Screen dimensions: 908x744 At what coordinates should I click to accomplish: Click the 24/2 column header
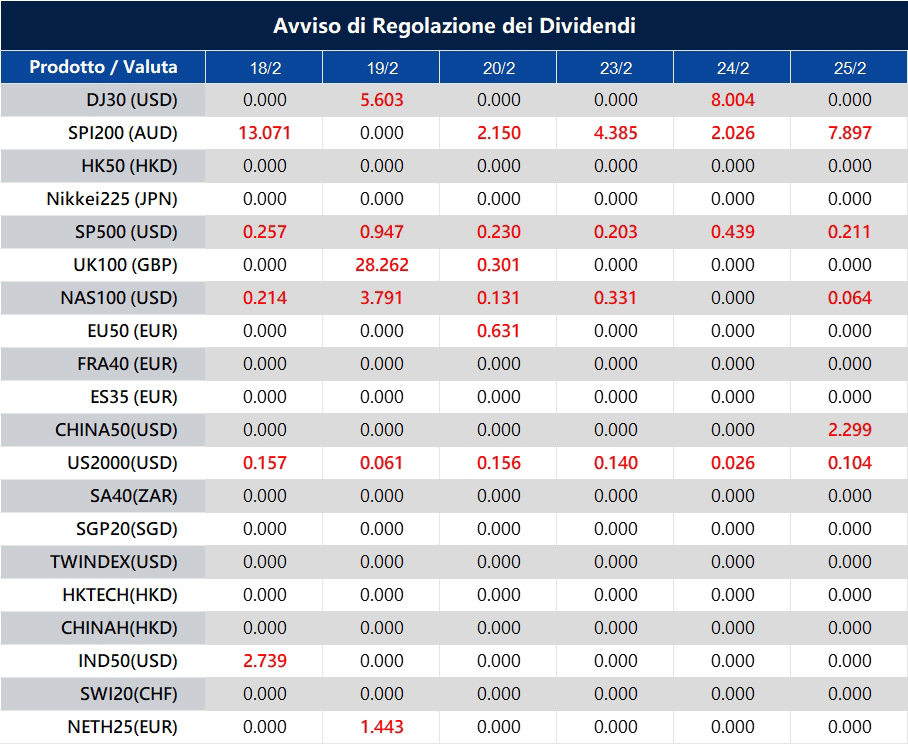[733, 67]
